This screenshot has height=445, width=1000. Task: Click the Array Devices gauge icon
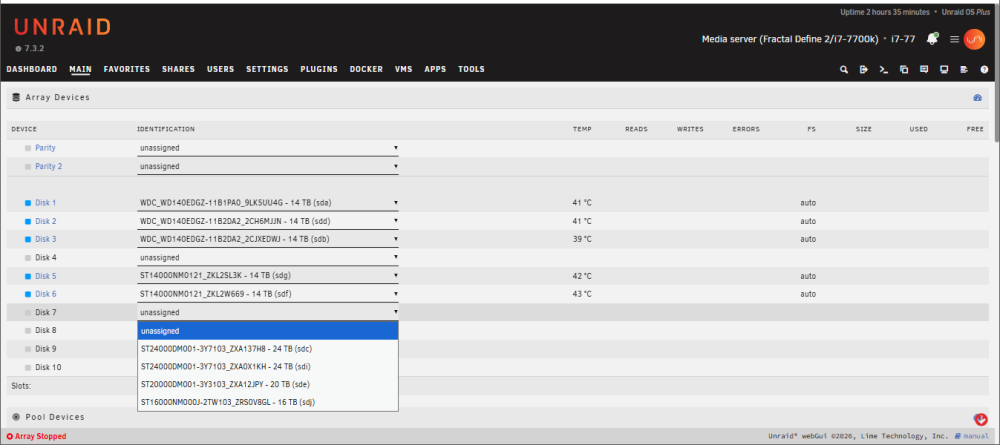(x=977, y=98)
